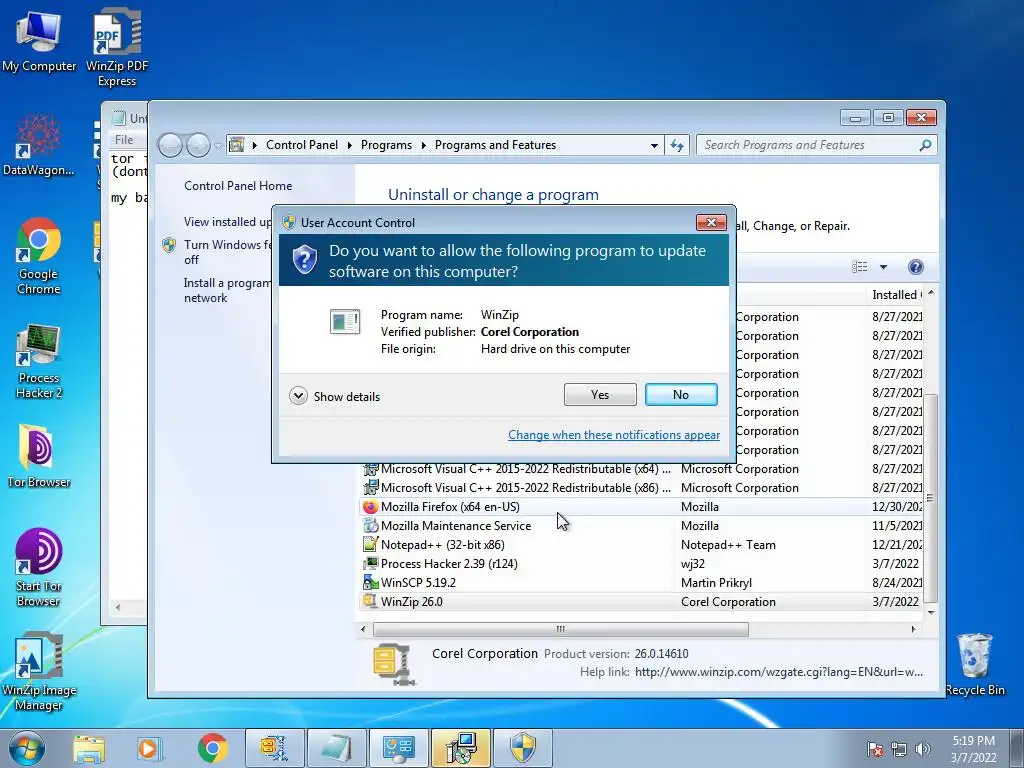The width and height of the screenshot is (1024, 768).
Task: Launch Google Chrome from the desktop
Action: pos(39,255)
